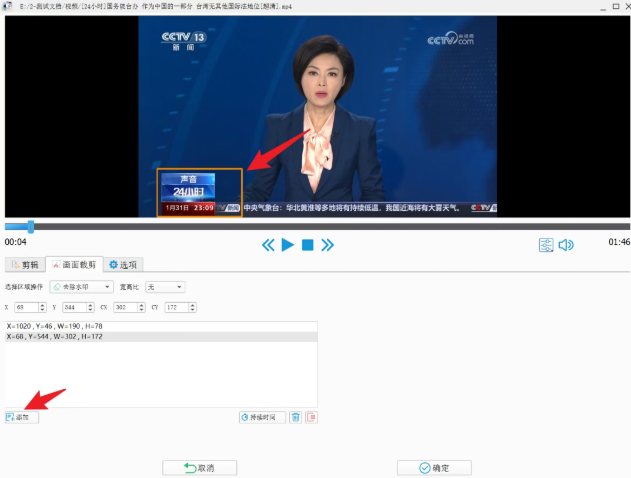Click the 取消 cancel button
The width and height of the screenshot is (631, 478).
pos(198,467)
